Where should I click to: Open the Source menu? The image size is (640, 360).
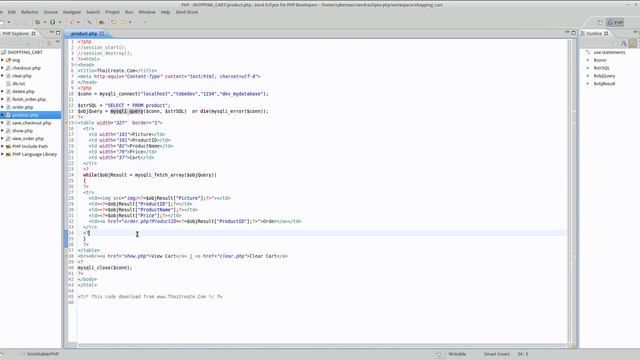(51, 12)
